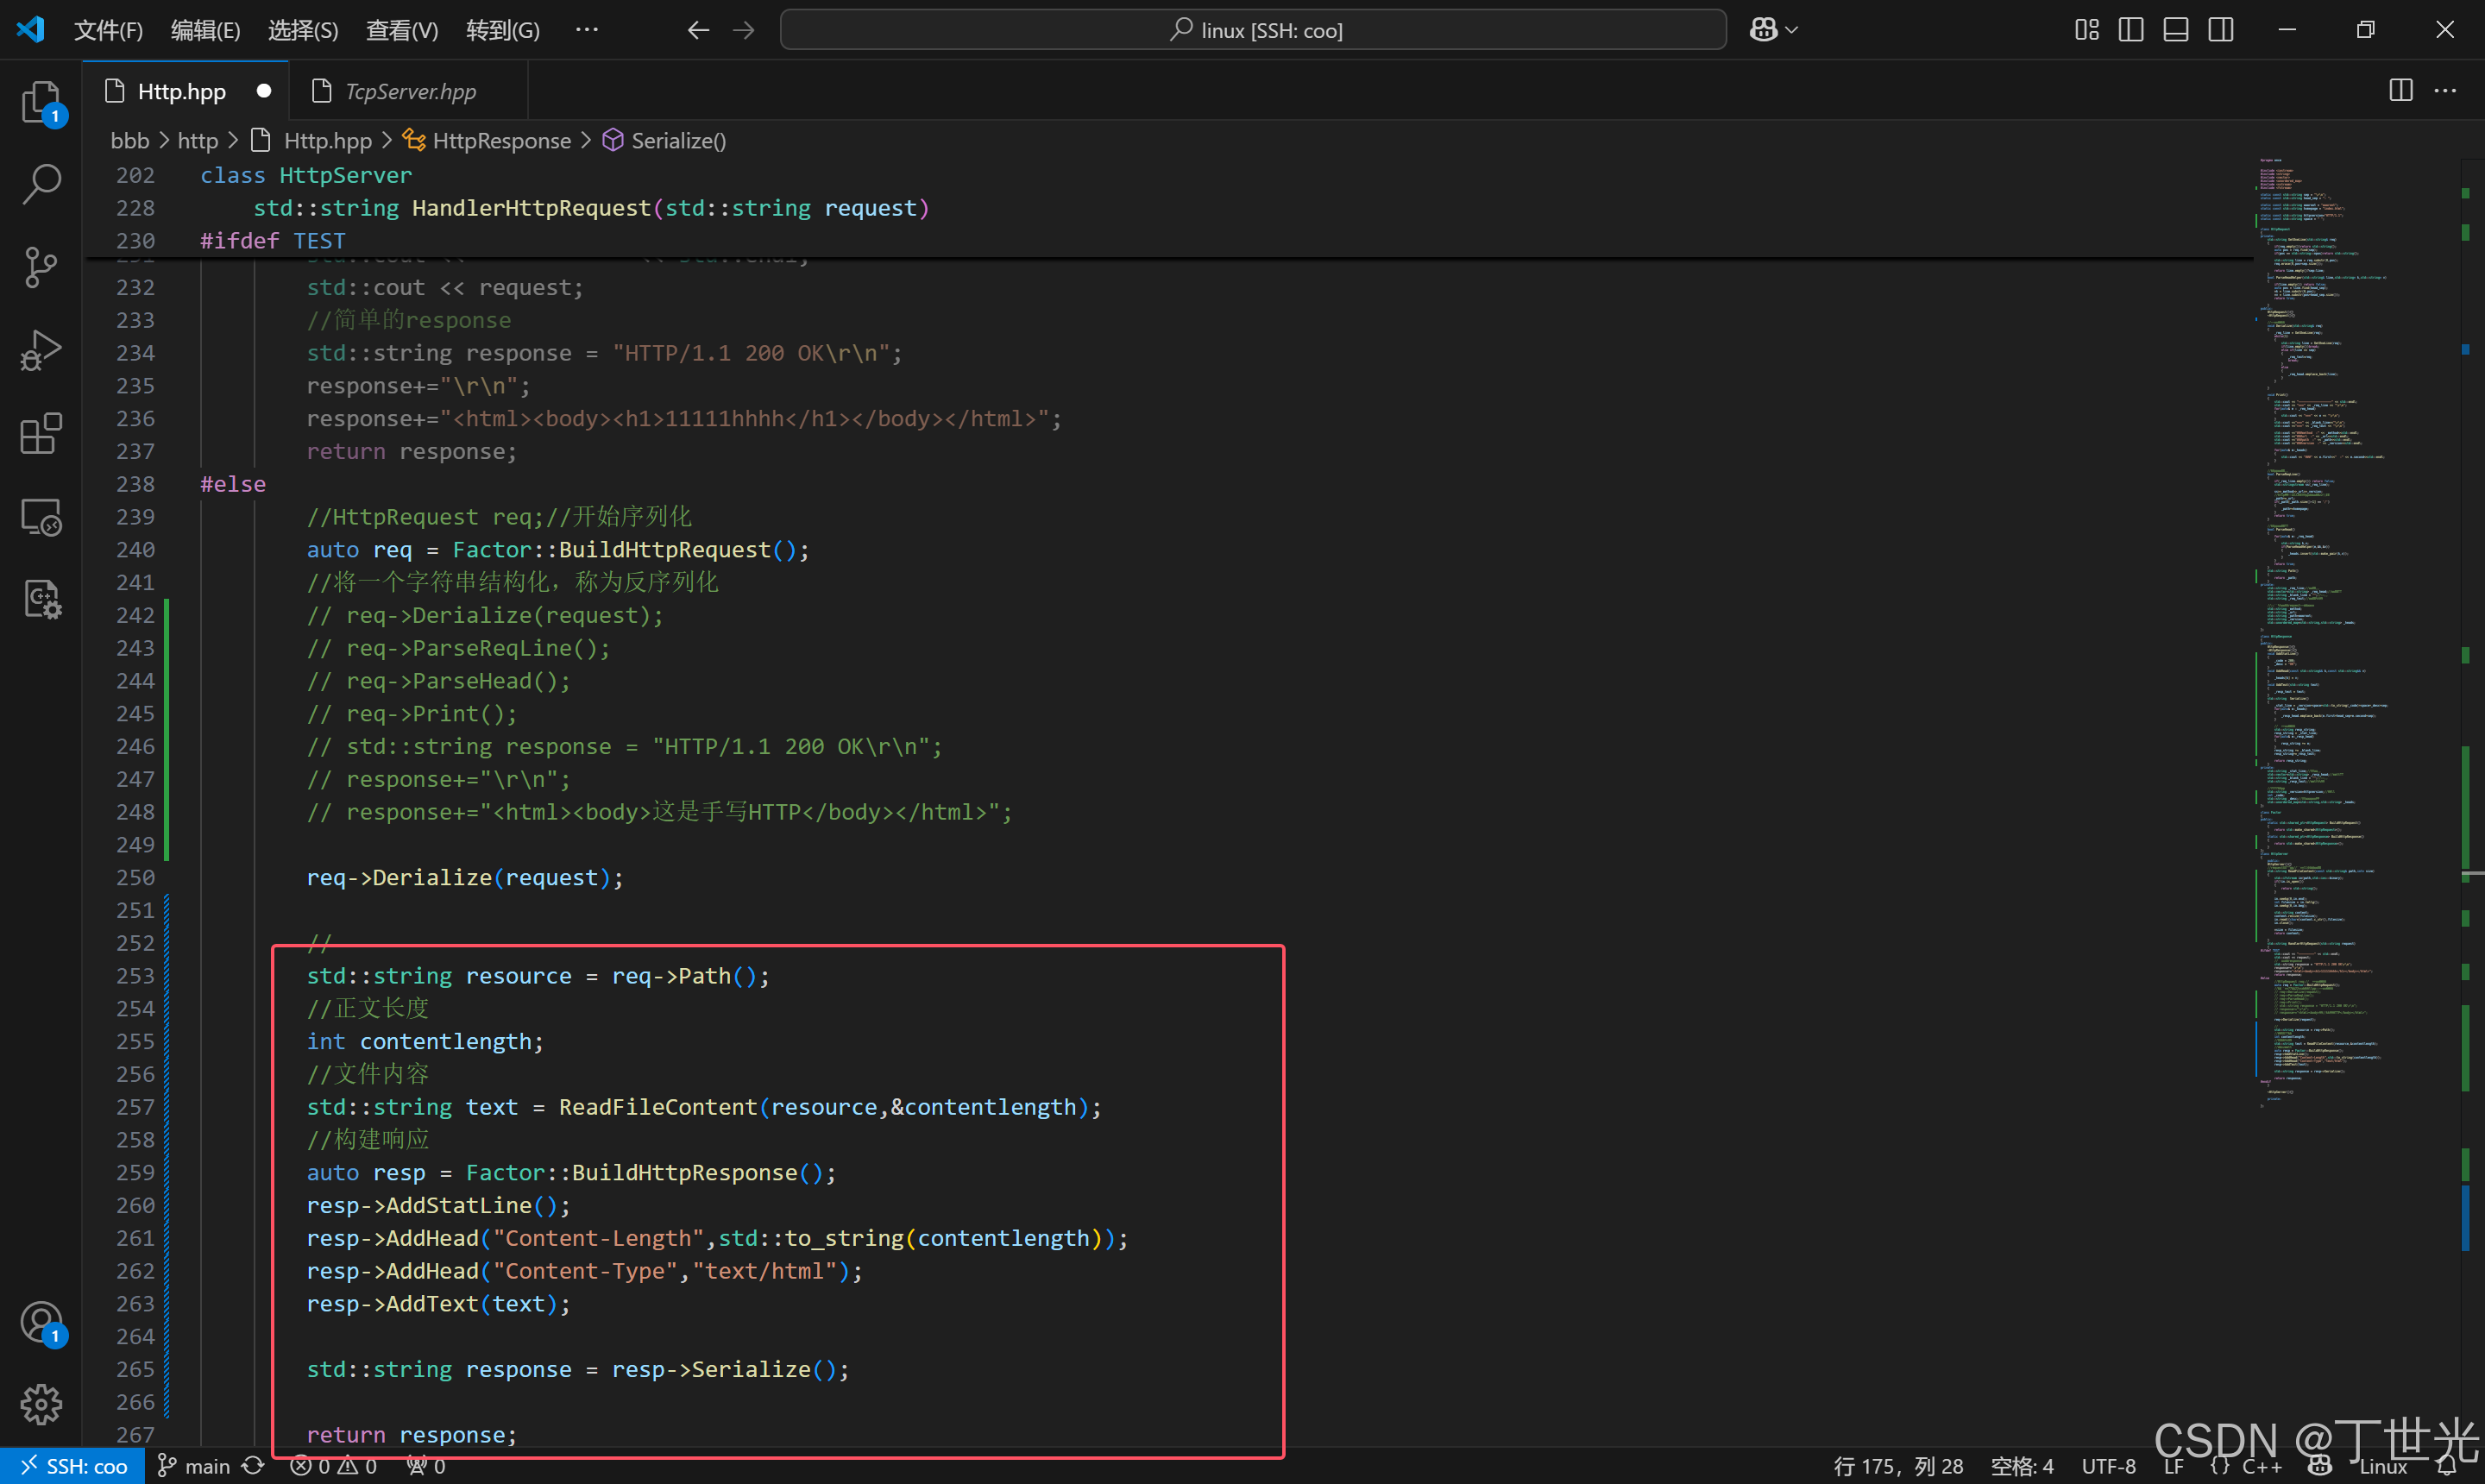This screenshot has height=1484, width=2485.
Task: Open the Copilot dropdown arrow in title bar
Action: point(1792,30)
